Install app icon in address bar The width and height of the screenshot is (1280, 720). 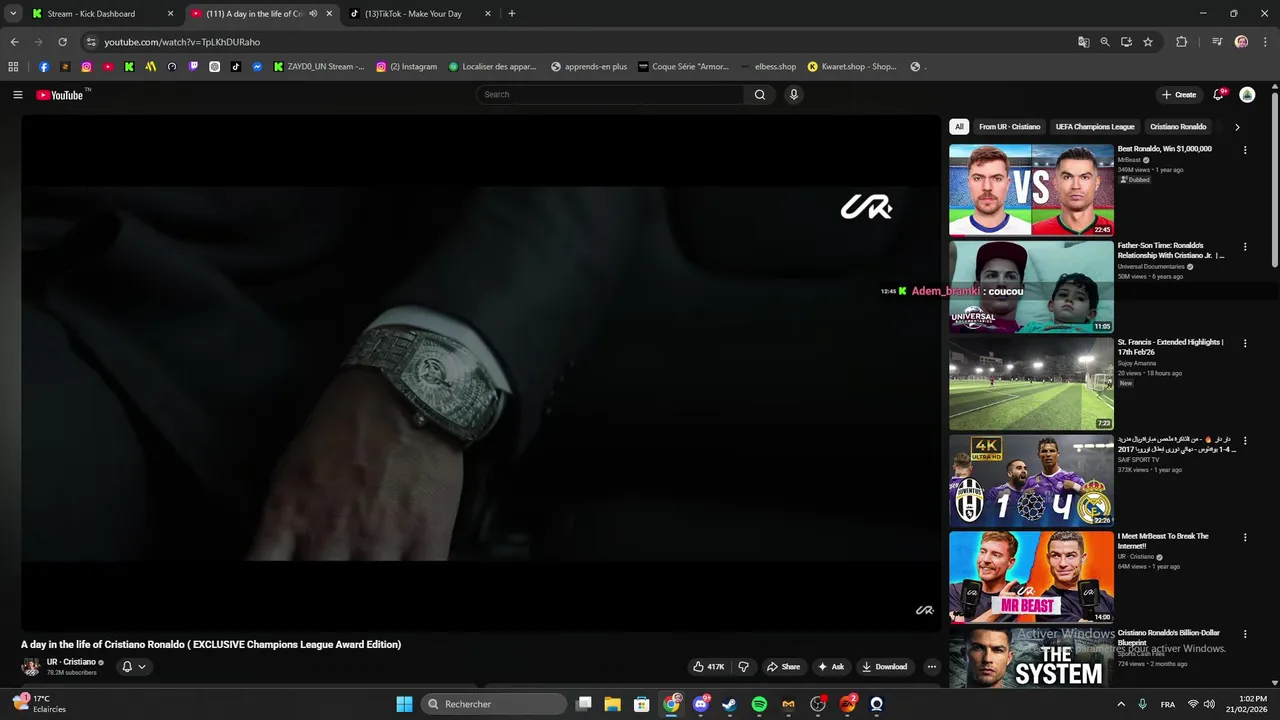coord(1126,42)
